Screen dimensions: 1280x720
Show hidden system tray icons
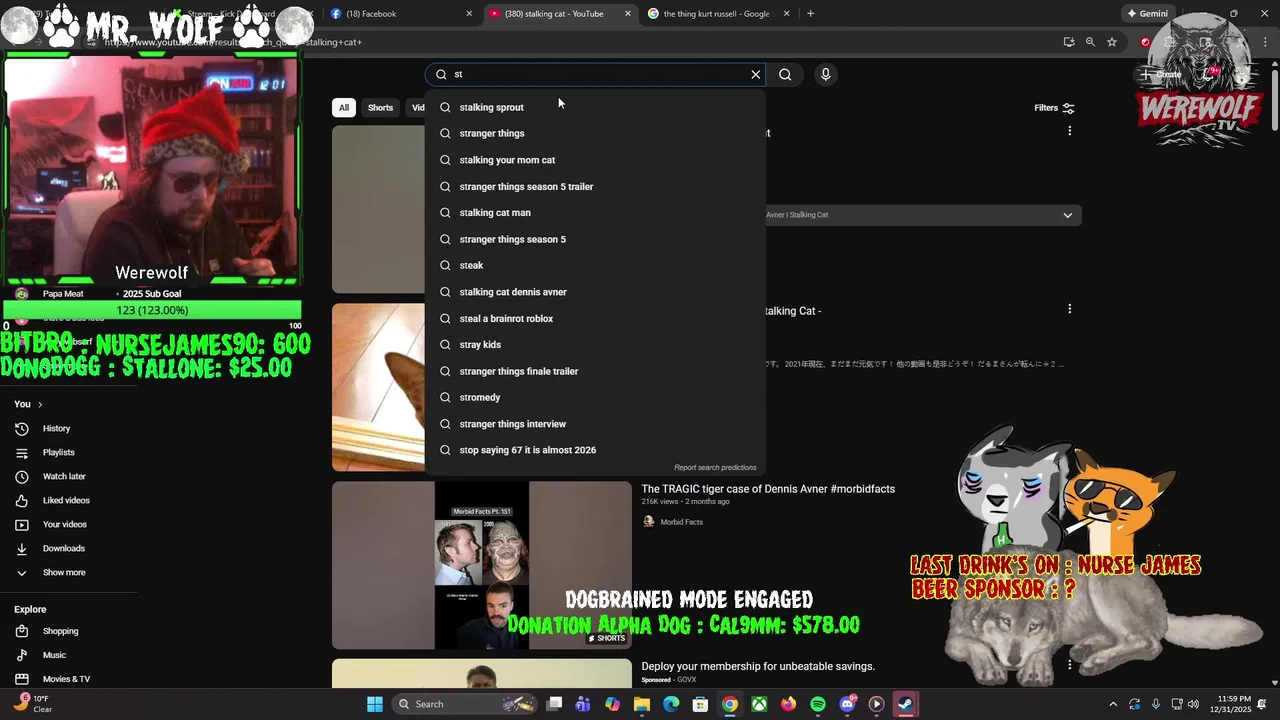tap(1113, 704)
